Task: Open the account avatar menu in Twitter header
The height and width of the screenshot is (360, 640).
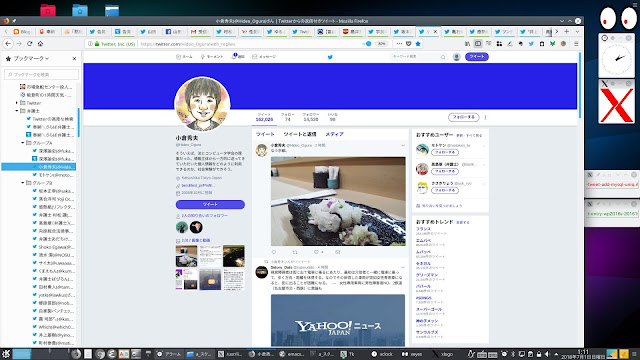Action: pos(457,57)
